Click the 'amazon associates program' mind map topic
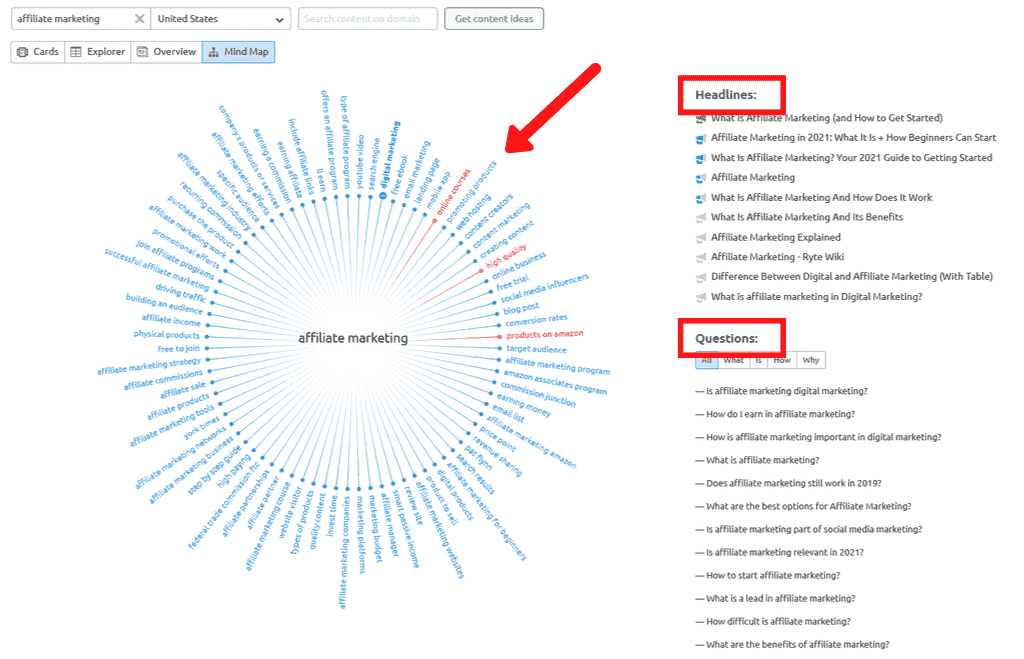The image size is (1024, 659). pyautogui.click(x=554, y=382)
